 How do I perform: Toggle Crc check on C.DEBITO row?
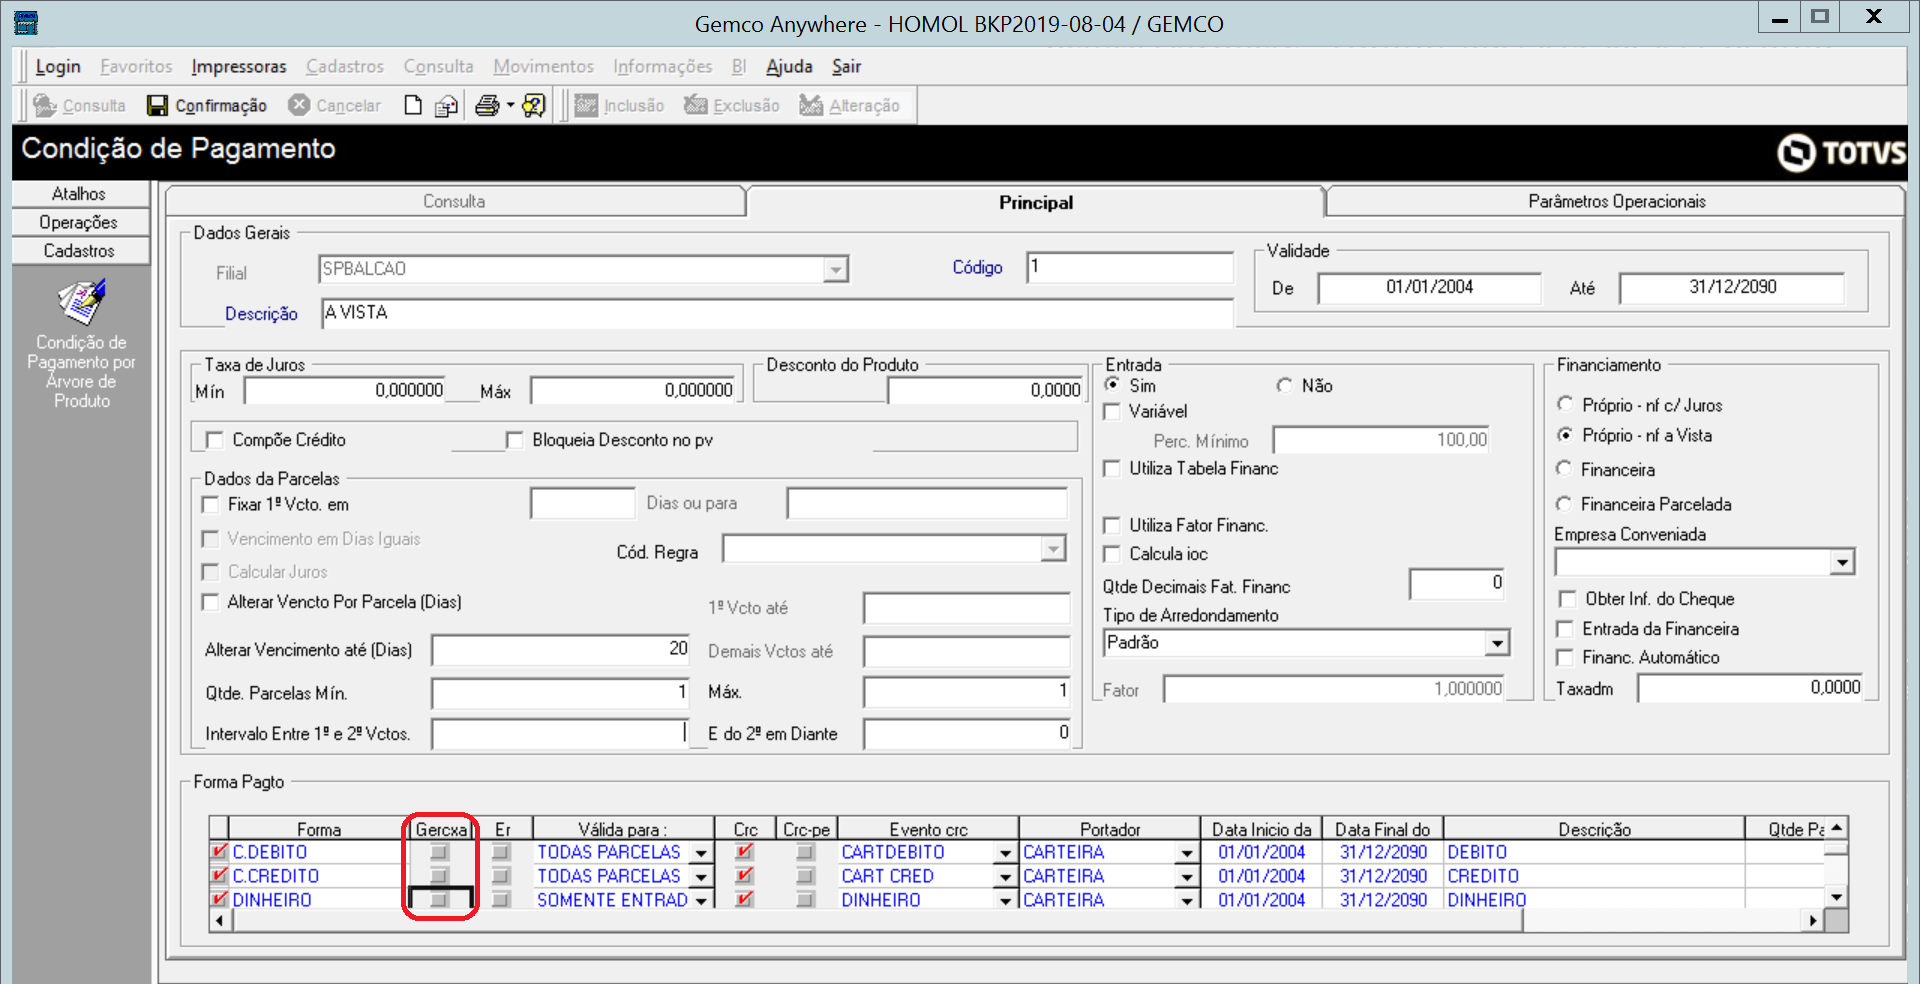tap(744, 852)
